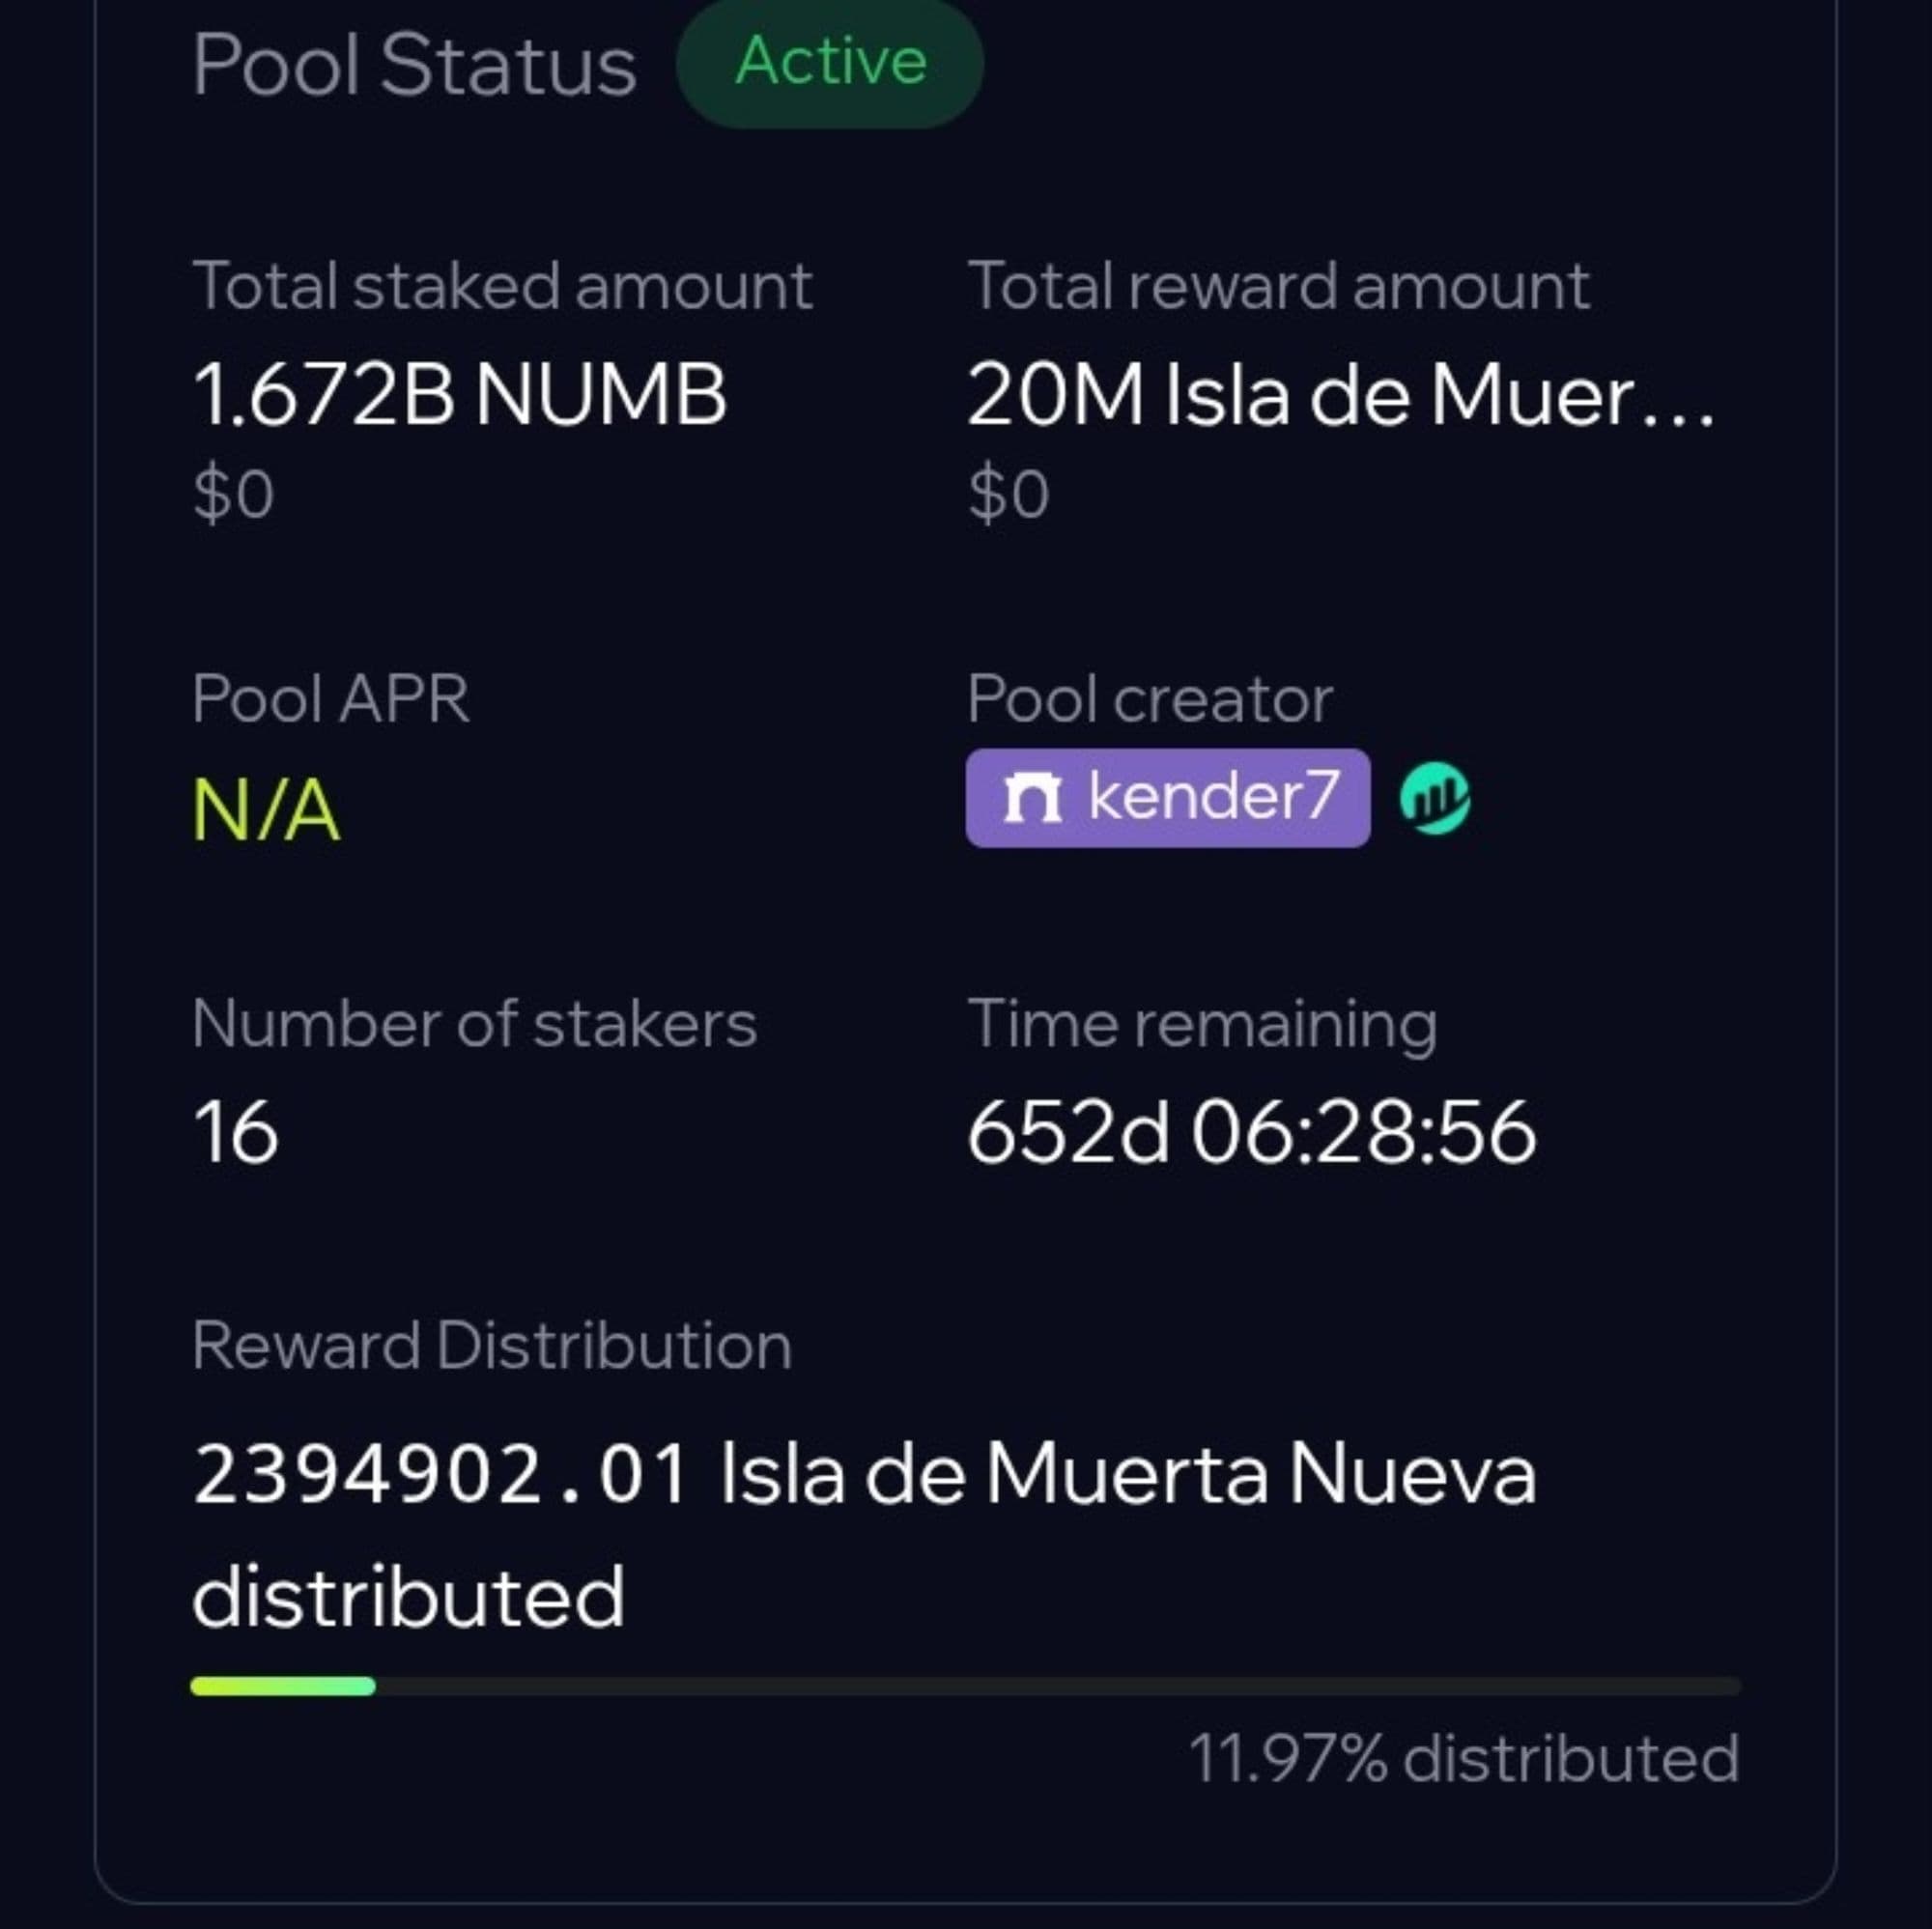Viewport: 1932px width, 1929px height.
Task: Click the truncated 20M Isla de Muer... reward text
Action: coord(1340,396)
